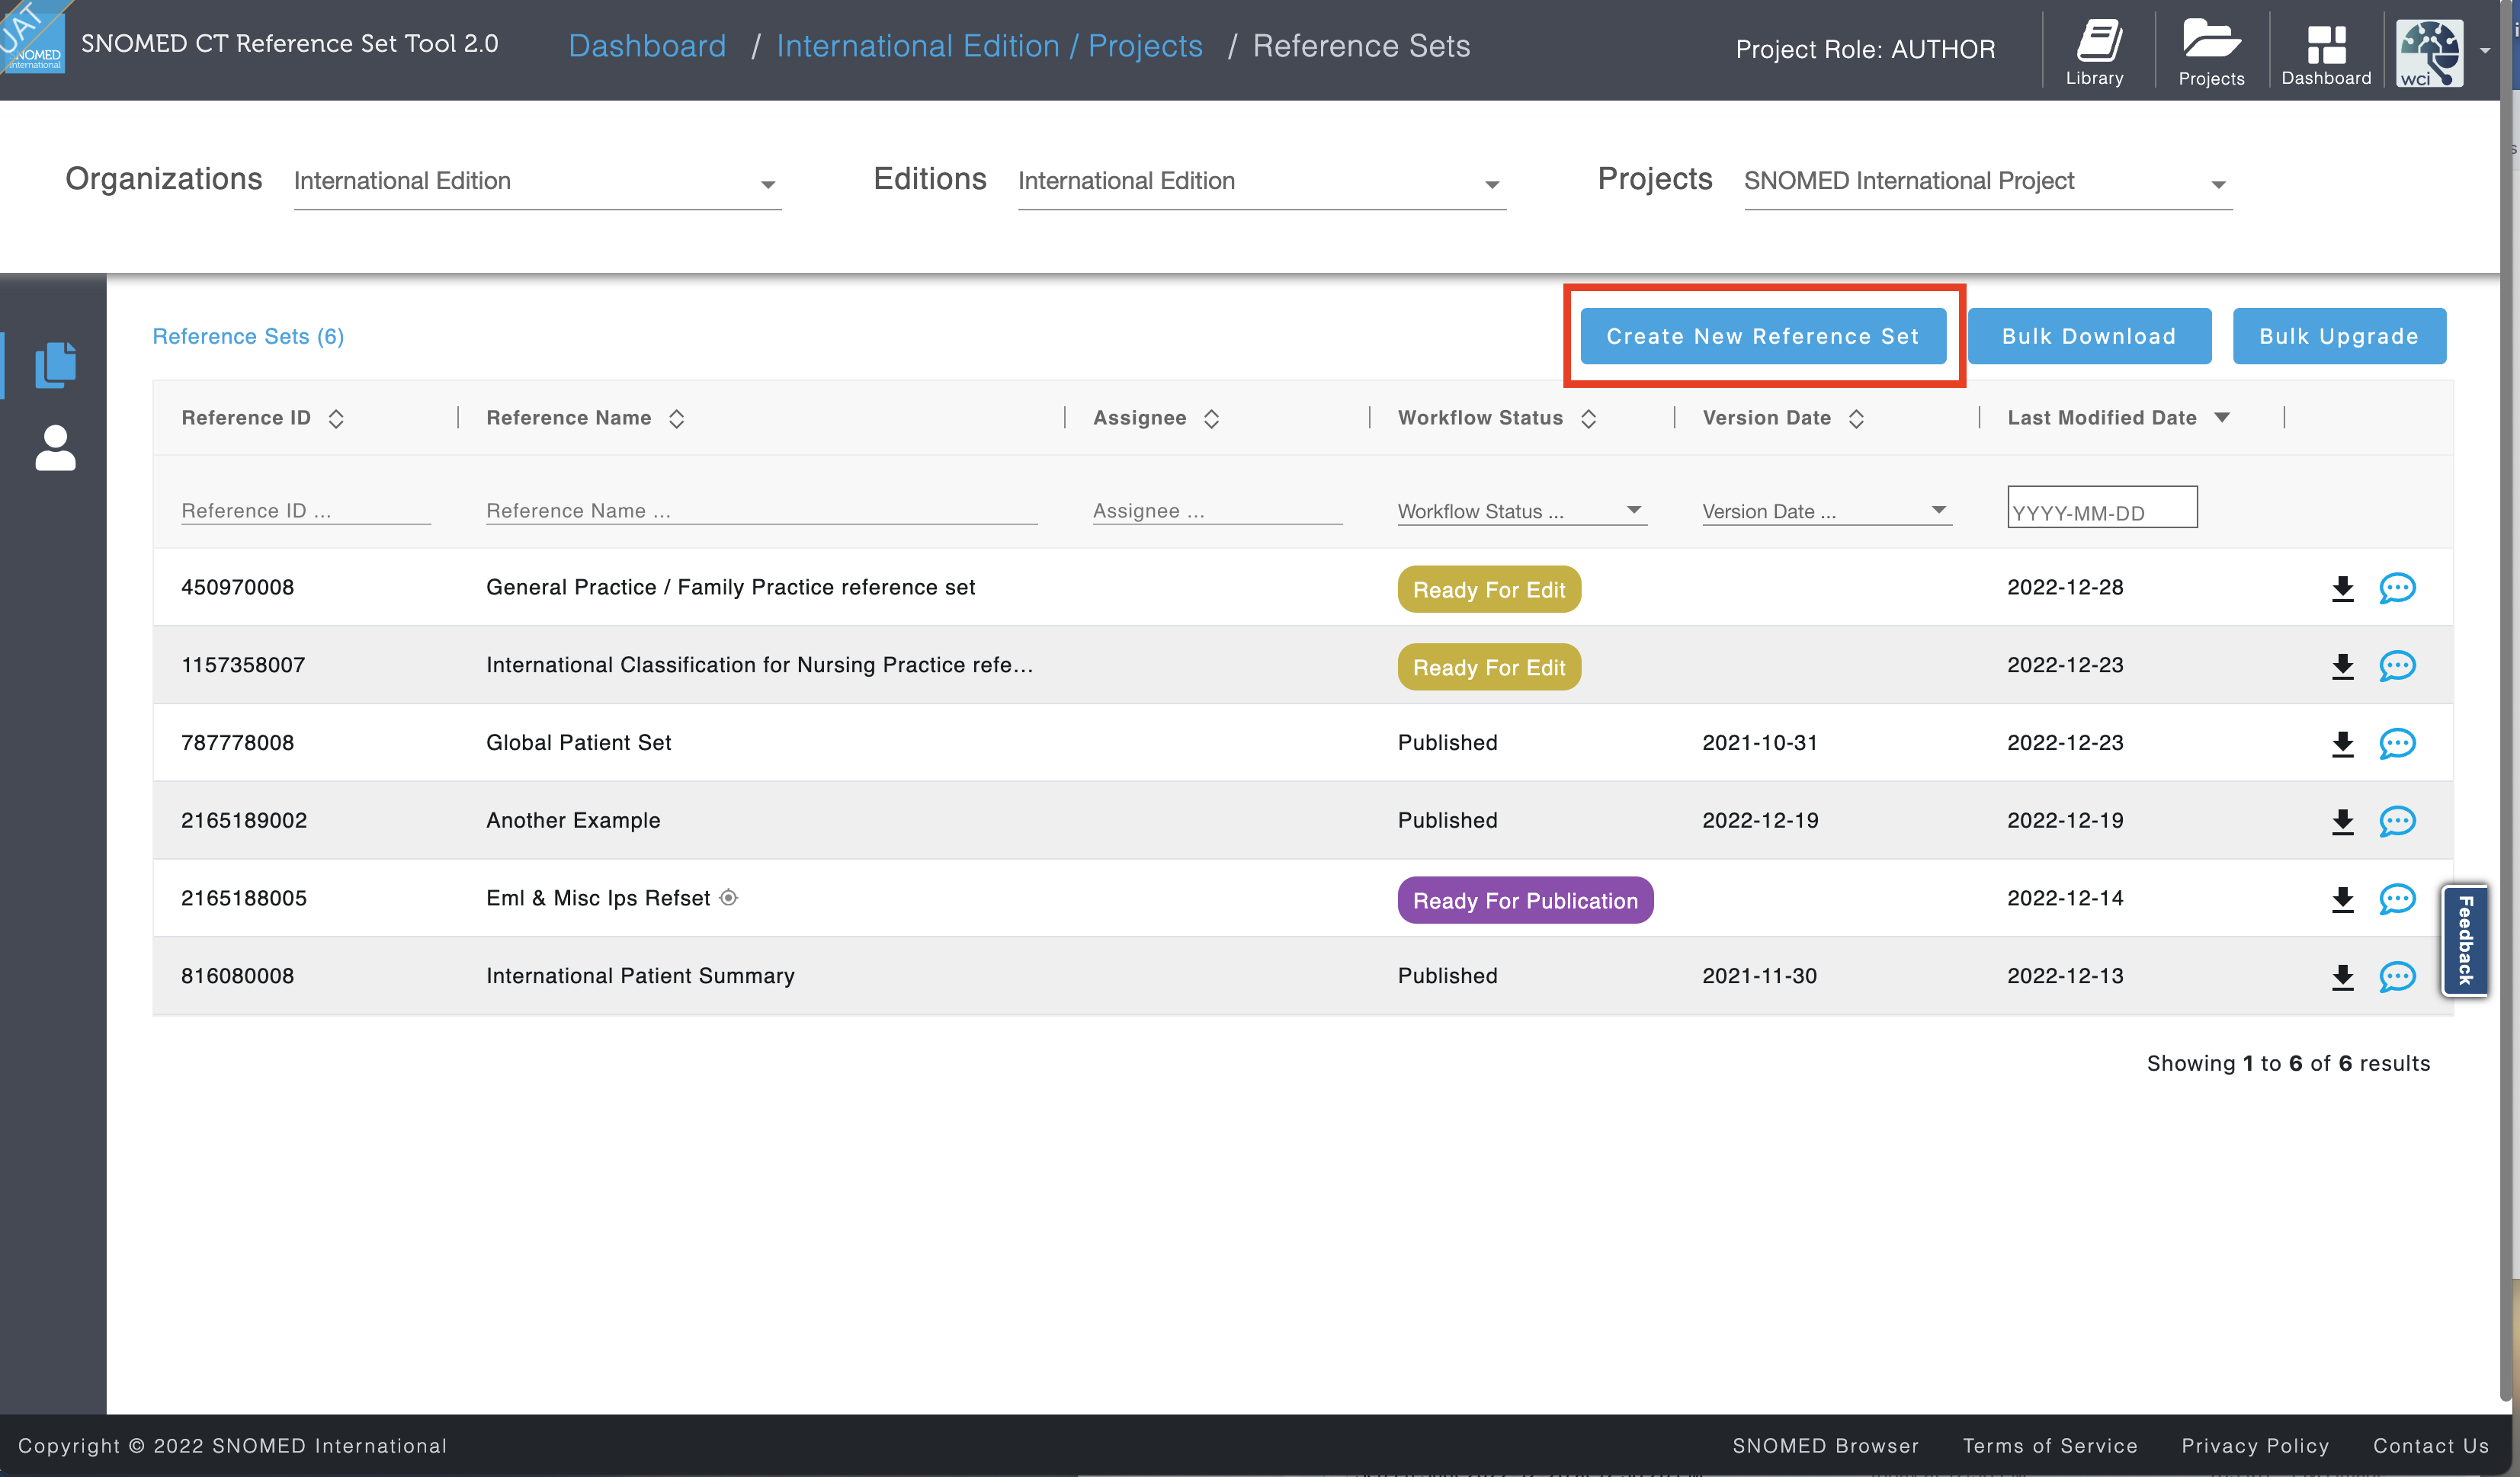This screenshot has height=1477, width=2520.
Task: Select the International Patient Summary name
Action: tap(640, 976)
